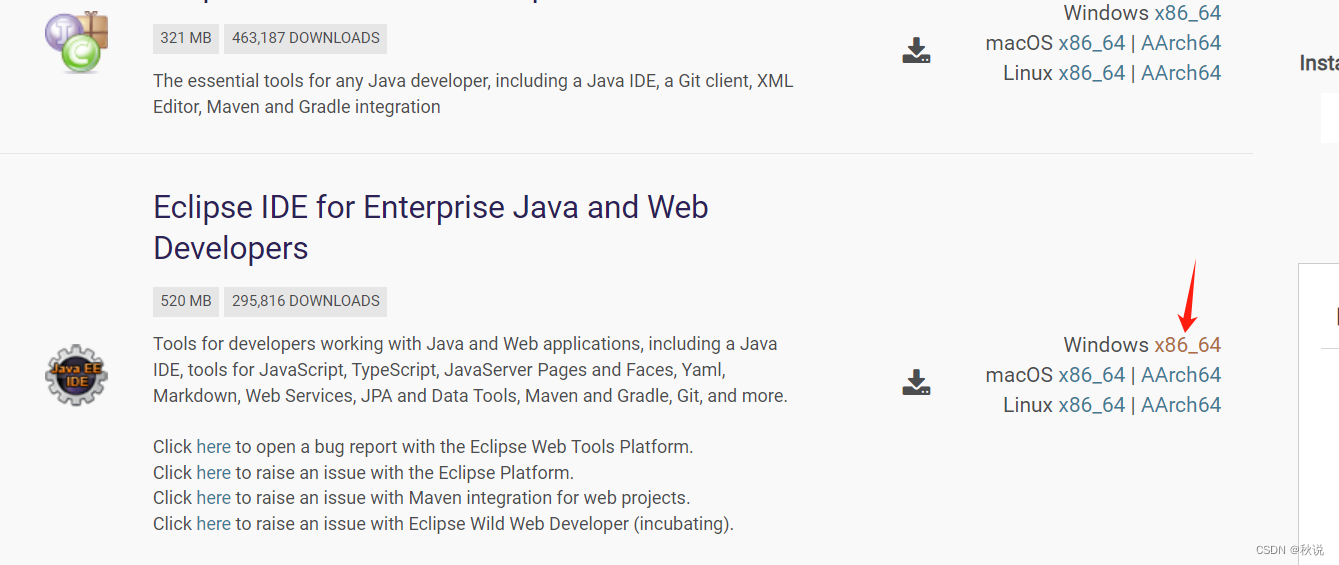Image resolution: width=1339 pixels, height=565 pixels.
Task: Click the Enterprise Java 'Windows' platform label
Action: 1106,345
